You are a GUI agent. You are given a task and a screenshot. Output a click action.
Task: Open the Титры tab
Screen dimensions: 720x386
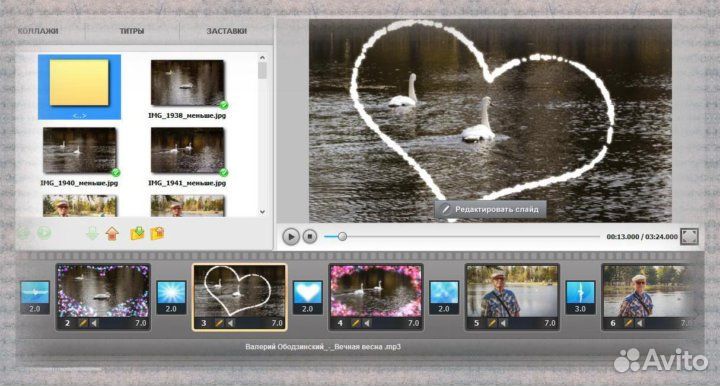click(x=132, y=31)
